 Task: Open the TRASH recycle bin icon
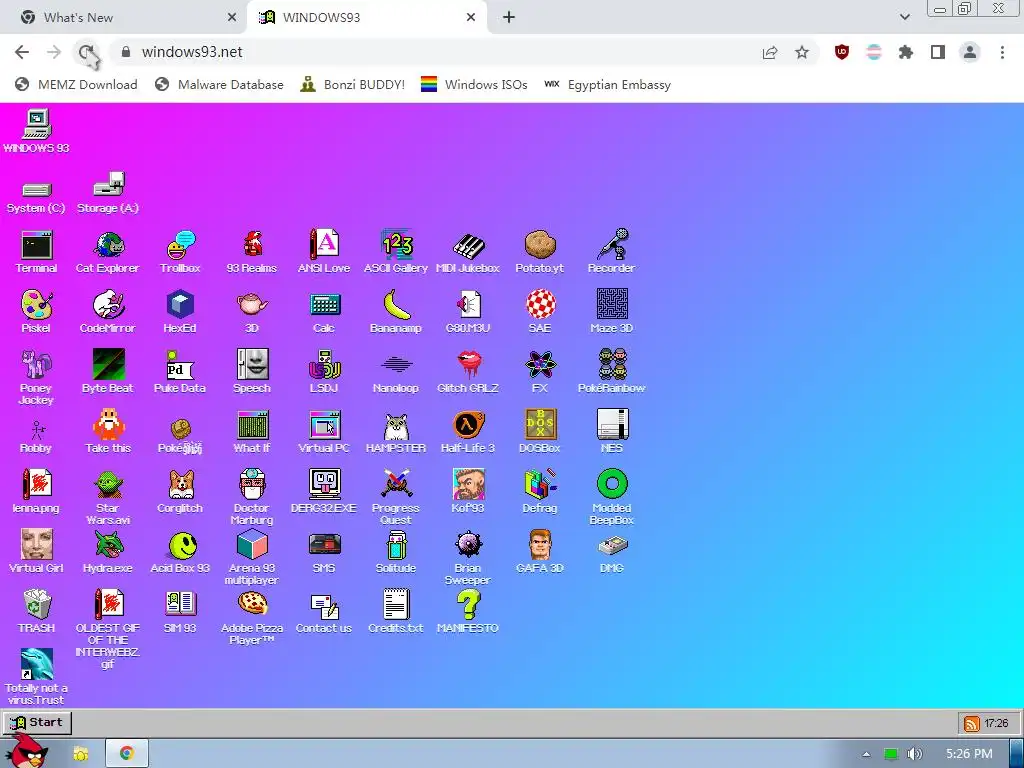(x=37, y=612)
